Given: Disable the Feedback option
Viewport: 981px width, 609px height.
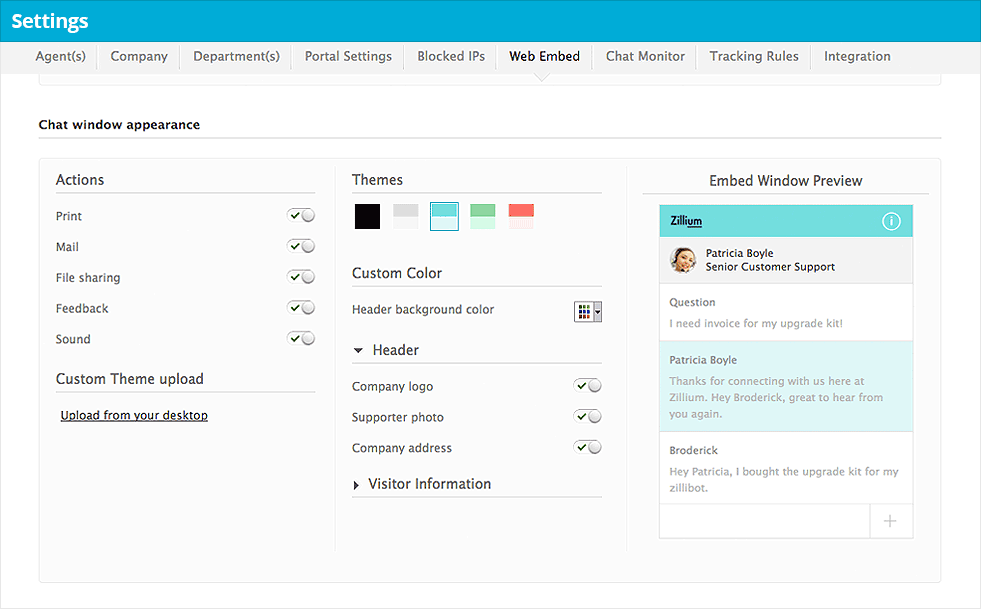Looking at the screenshot, I should pyautogui.click(x=301, y=308).
